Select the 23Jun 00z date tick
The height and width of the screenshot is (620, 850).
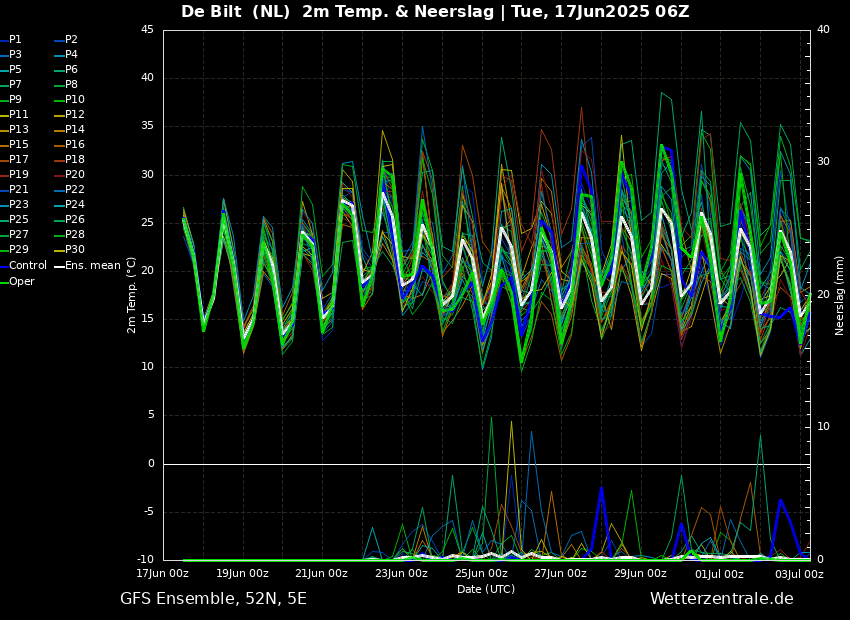pyautogui.click(x=401, y=574)
